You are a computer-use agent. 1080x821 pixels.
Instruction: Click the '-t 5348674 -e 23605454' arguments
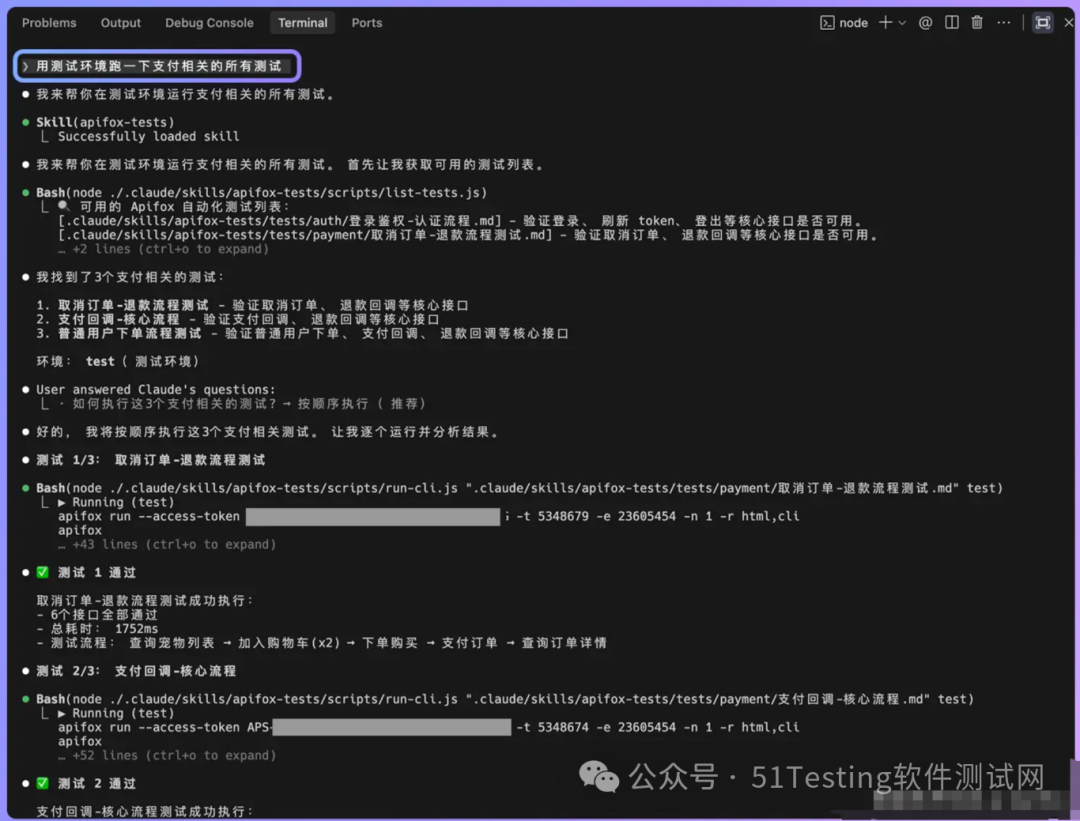(x=596, y=727)
